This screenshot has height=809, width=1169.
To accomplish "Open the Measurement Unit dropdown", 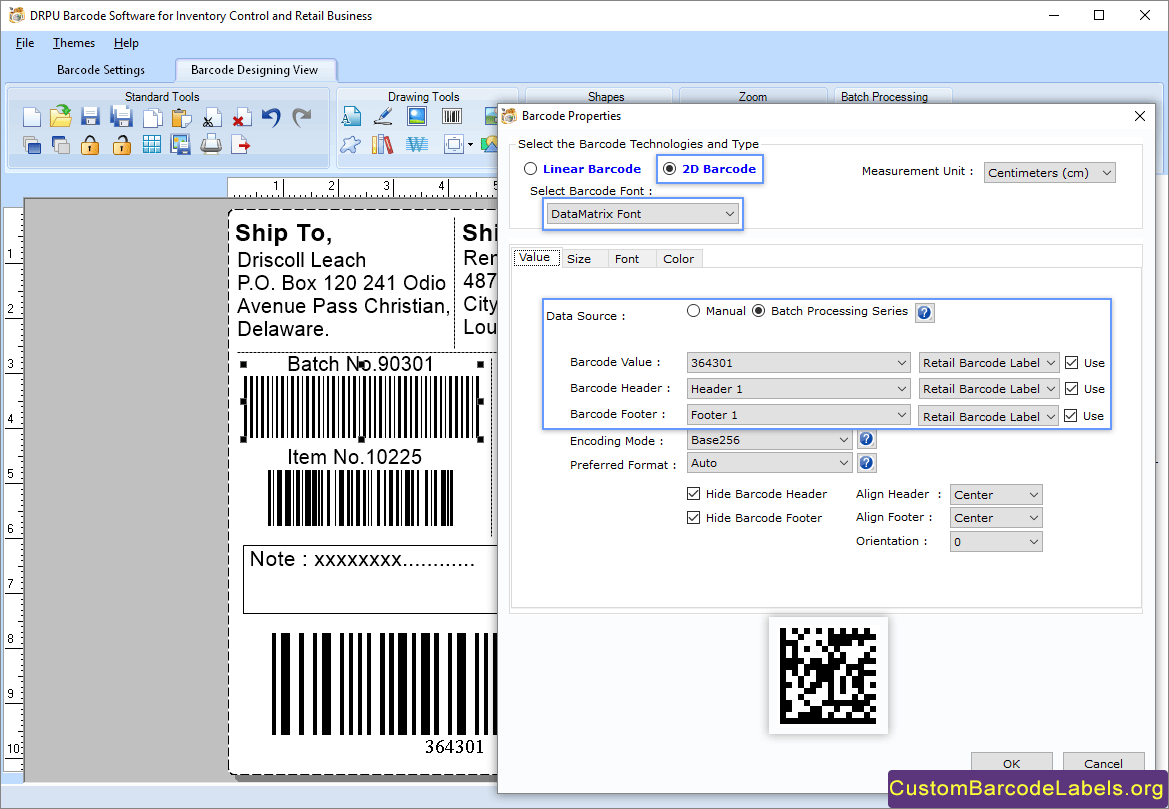I will [x=1050, y=173].
